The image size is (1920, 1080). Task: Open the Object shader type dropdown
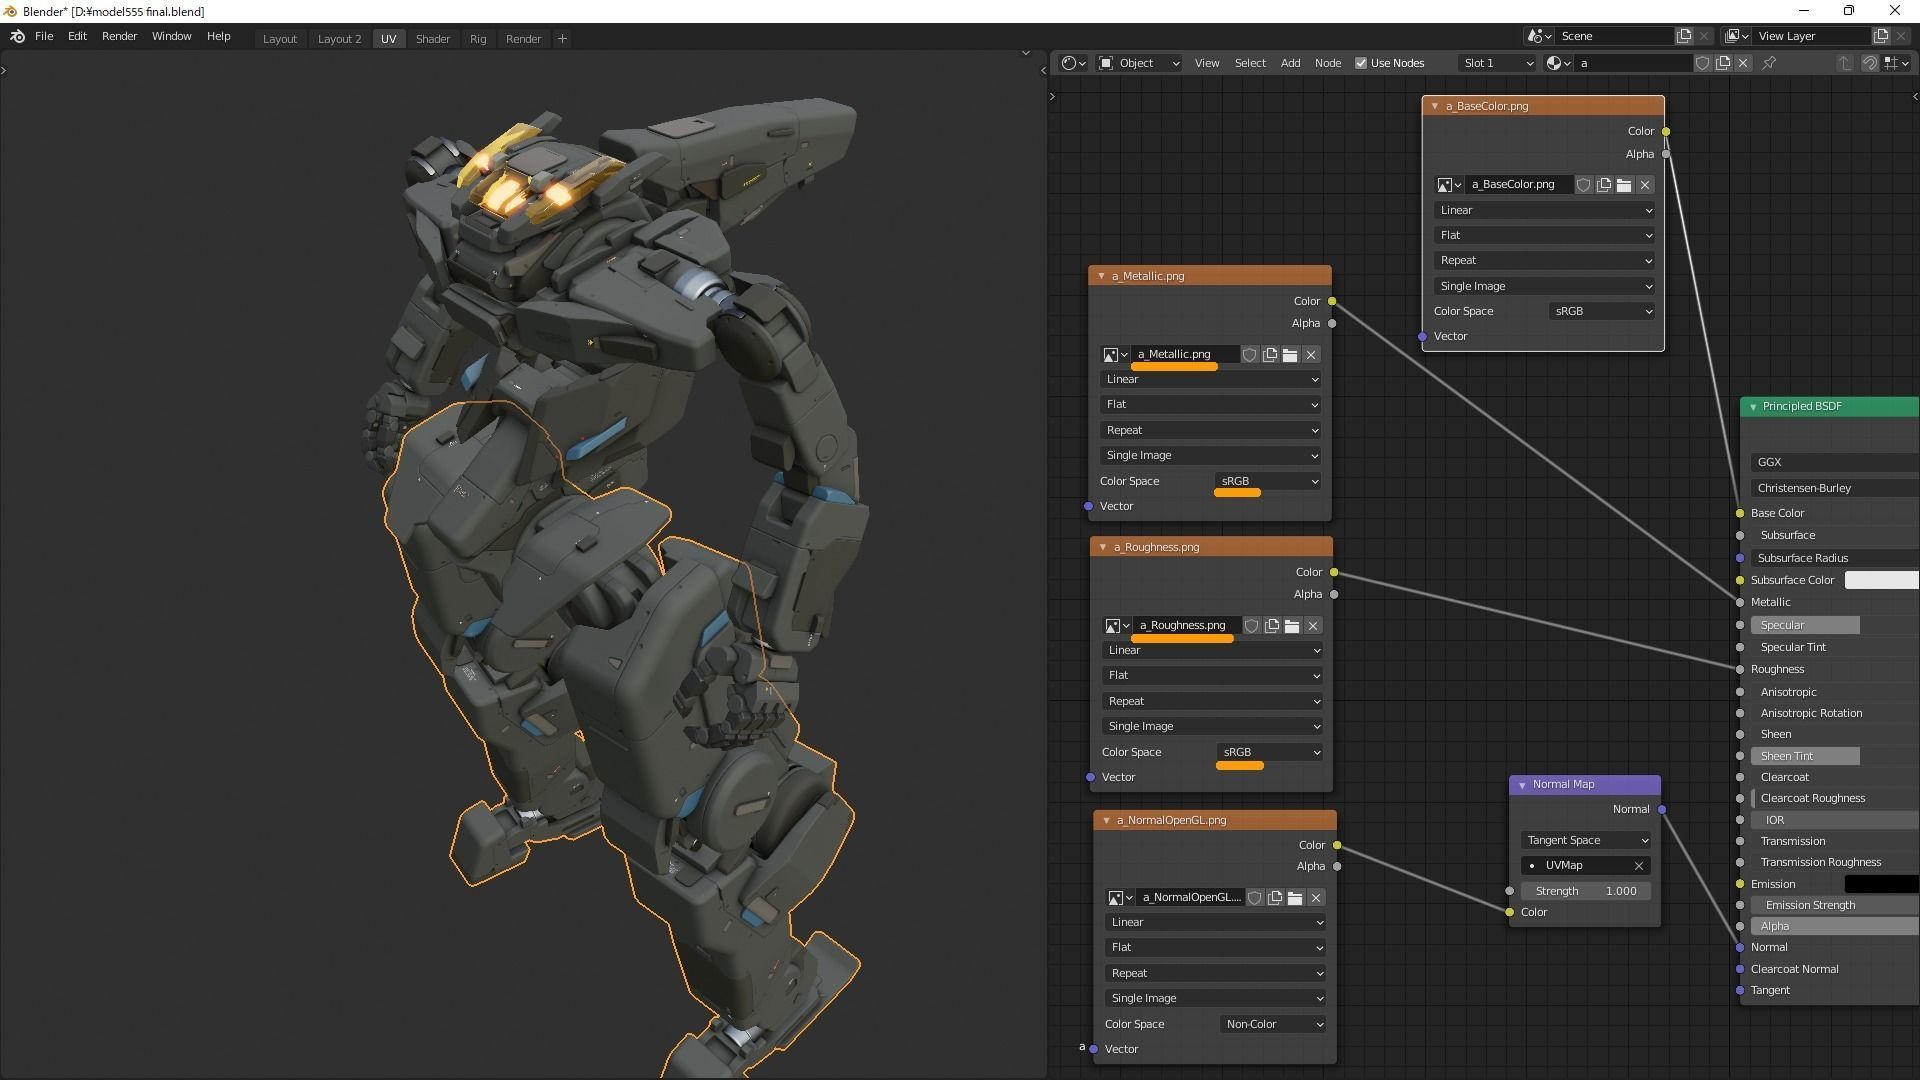pyautogui.click(x=1139, y=63)
